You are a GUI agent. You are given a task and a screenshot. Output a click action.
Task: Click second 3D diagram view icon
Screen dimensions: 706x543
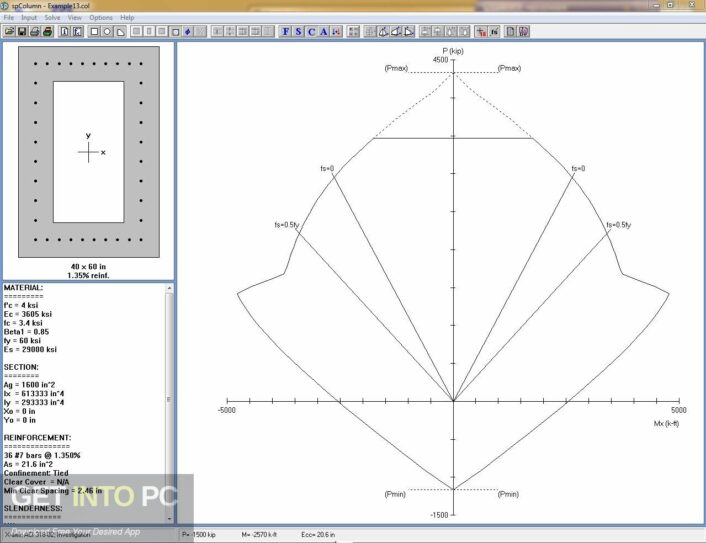[x=396, y=32]
